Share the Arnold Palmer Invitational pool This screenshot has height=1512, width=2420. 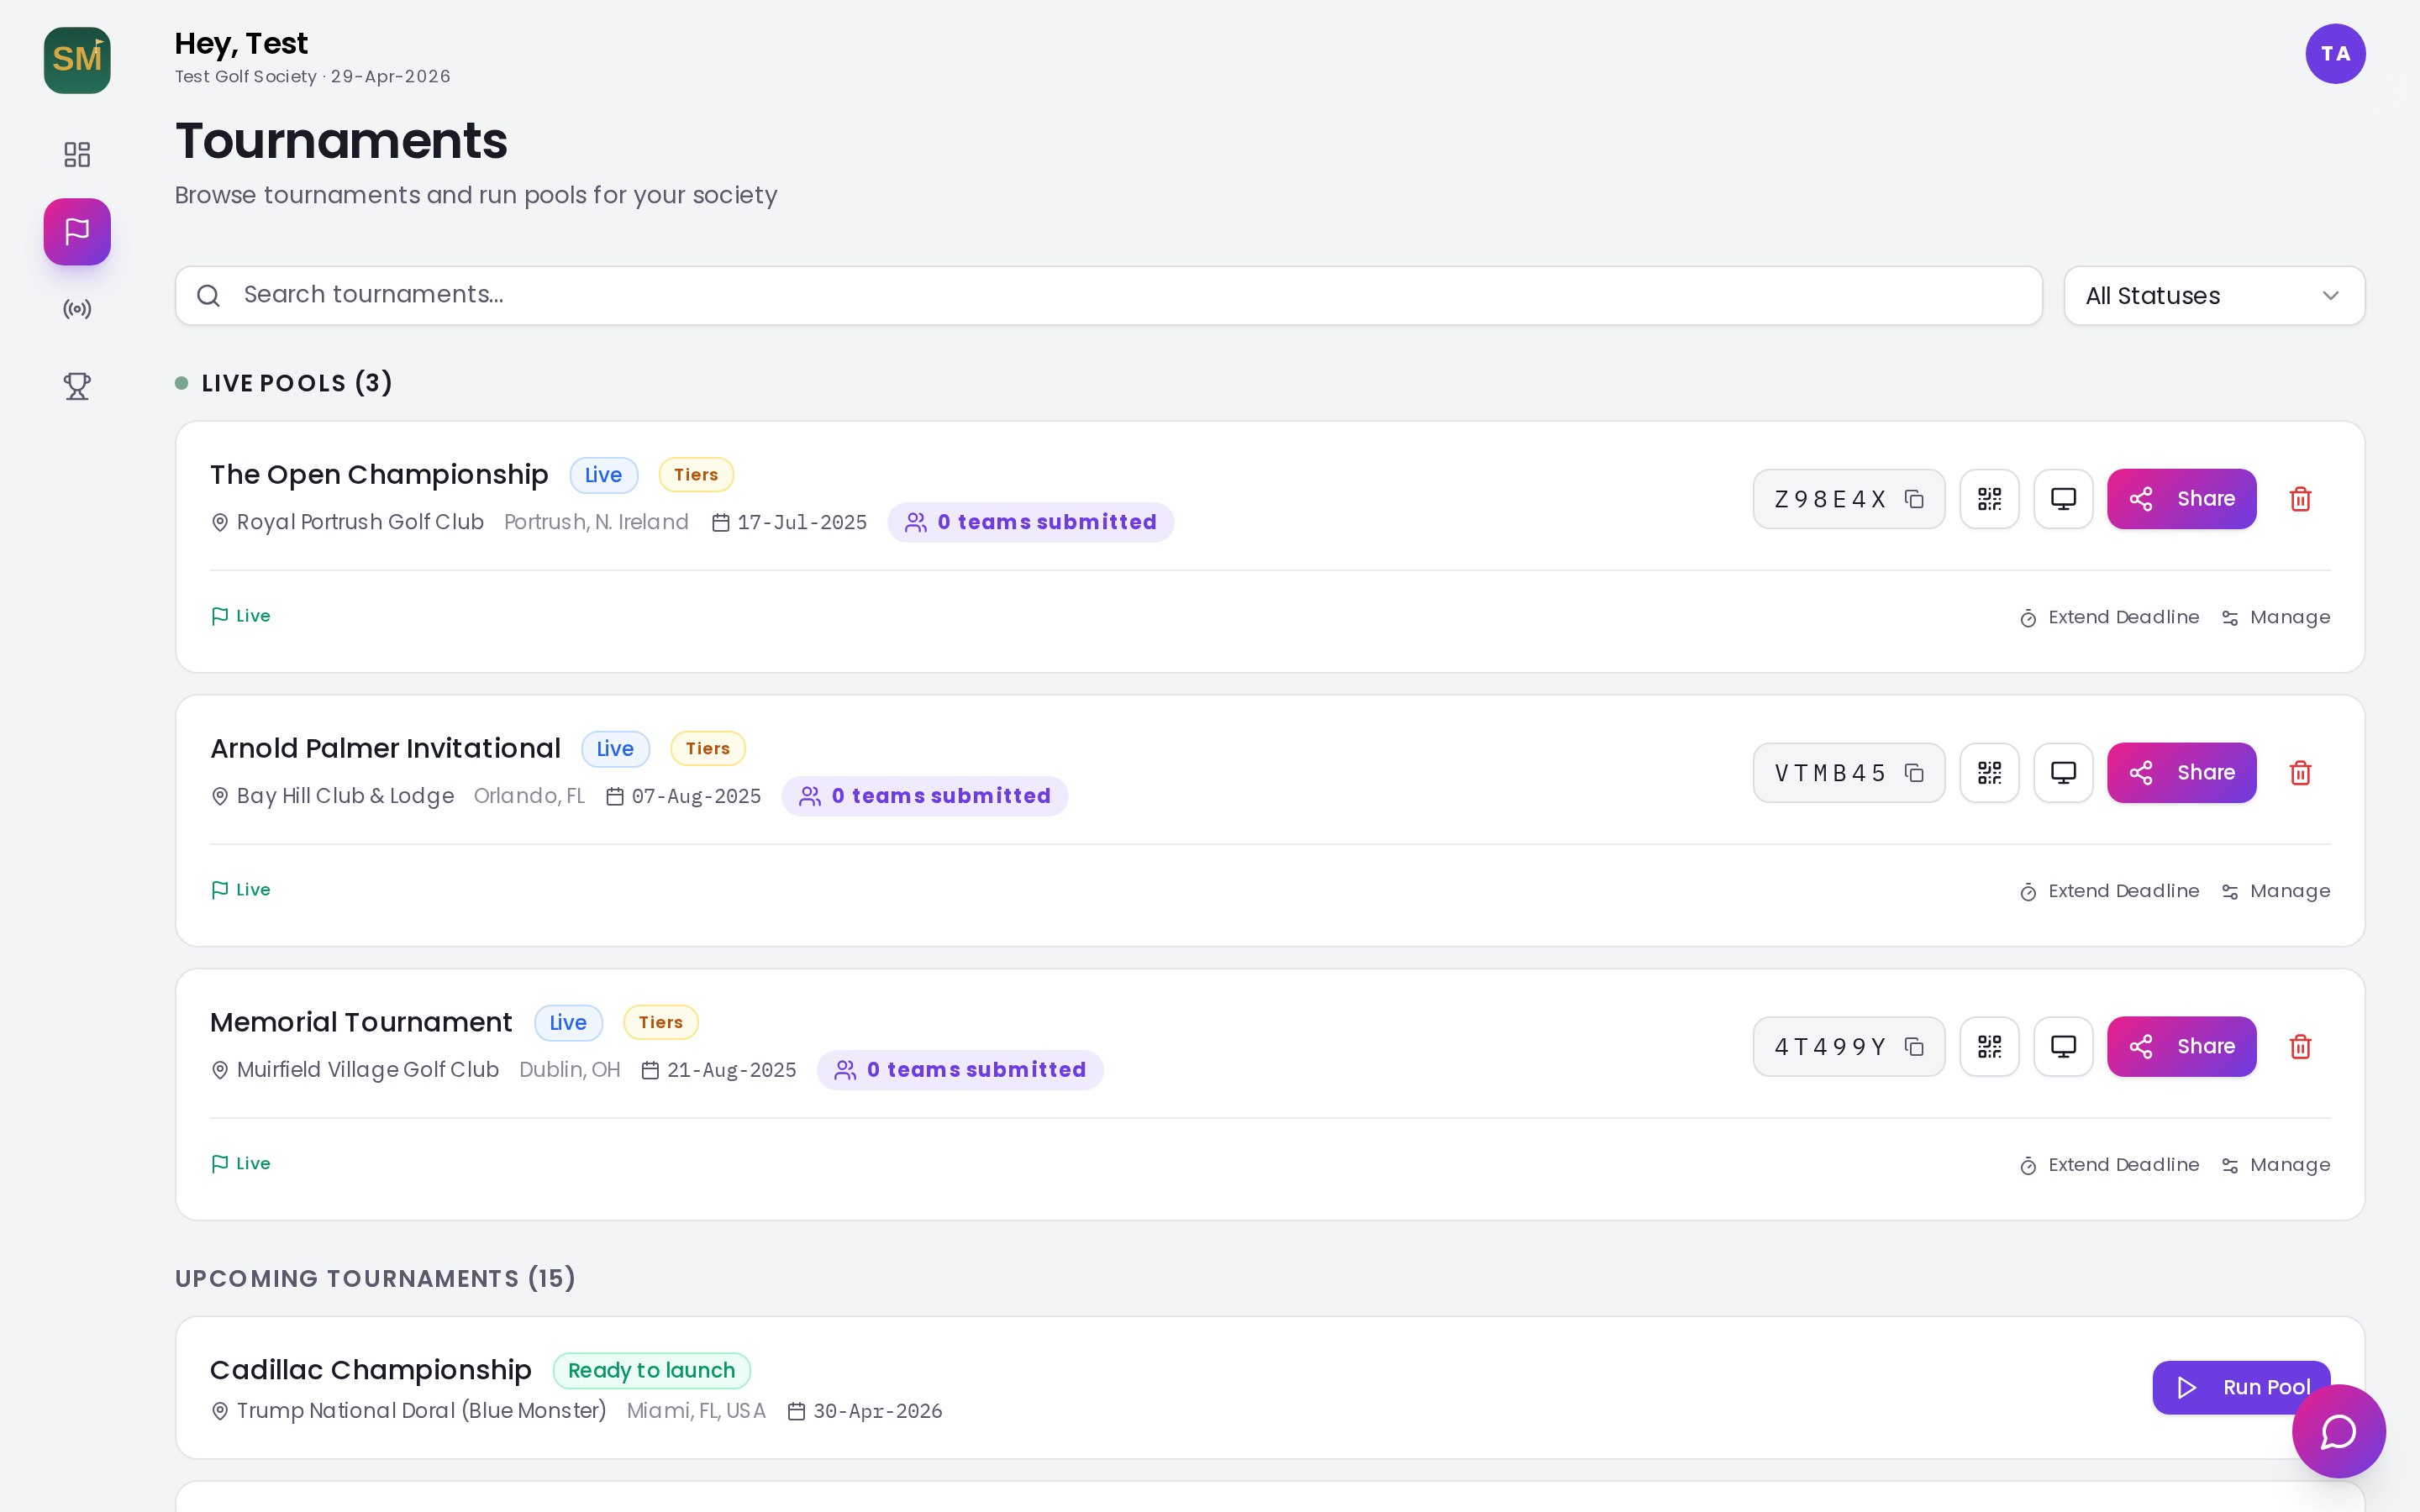click(2181, 773)
